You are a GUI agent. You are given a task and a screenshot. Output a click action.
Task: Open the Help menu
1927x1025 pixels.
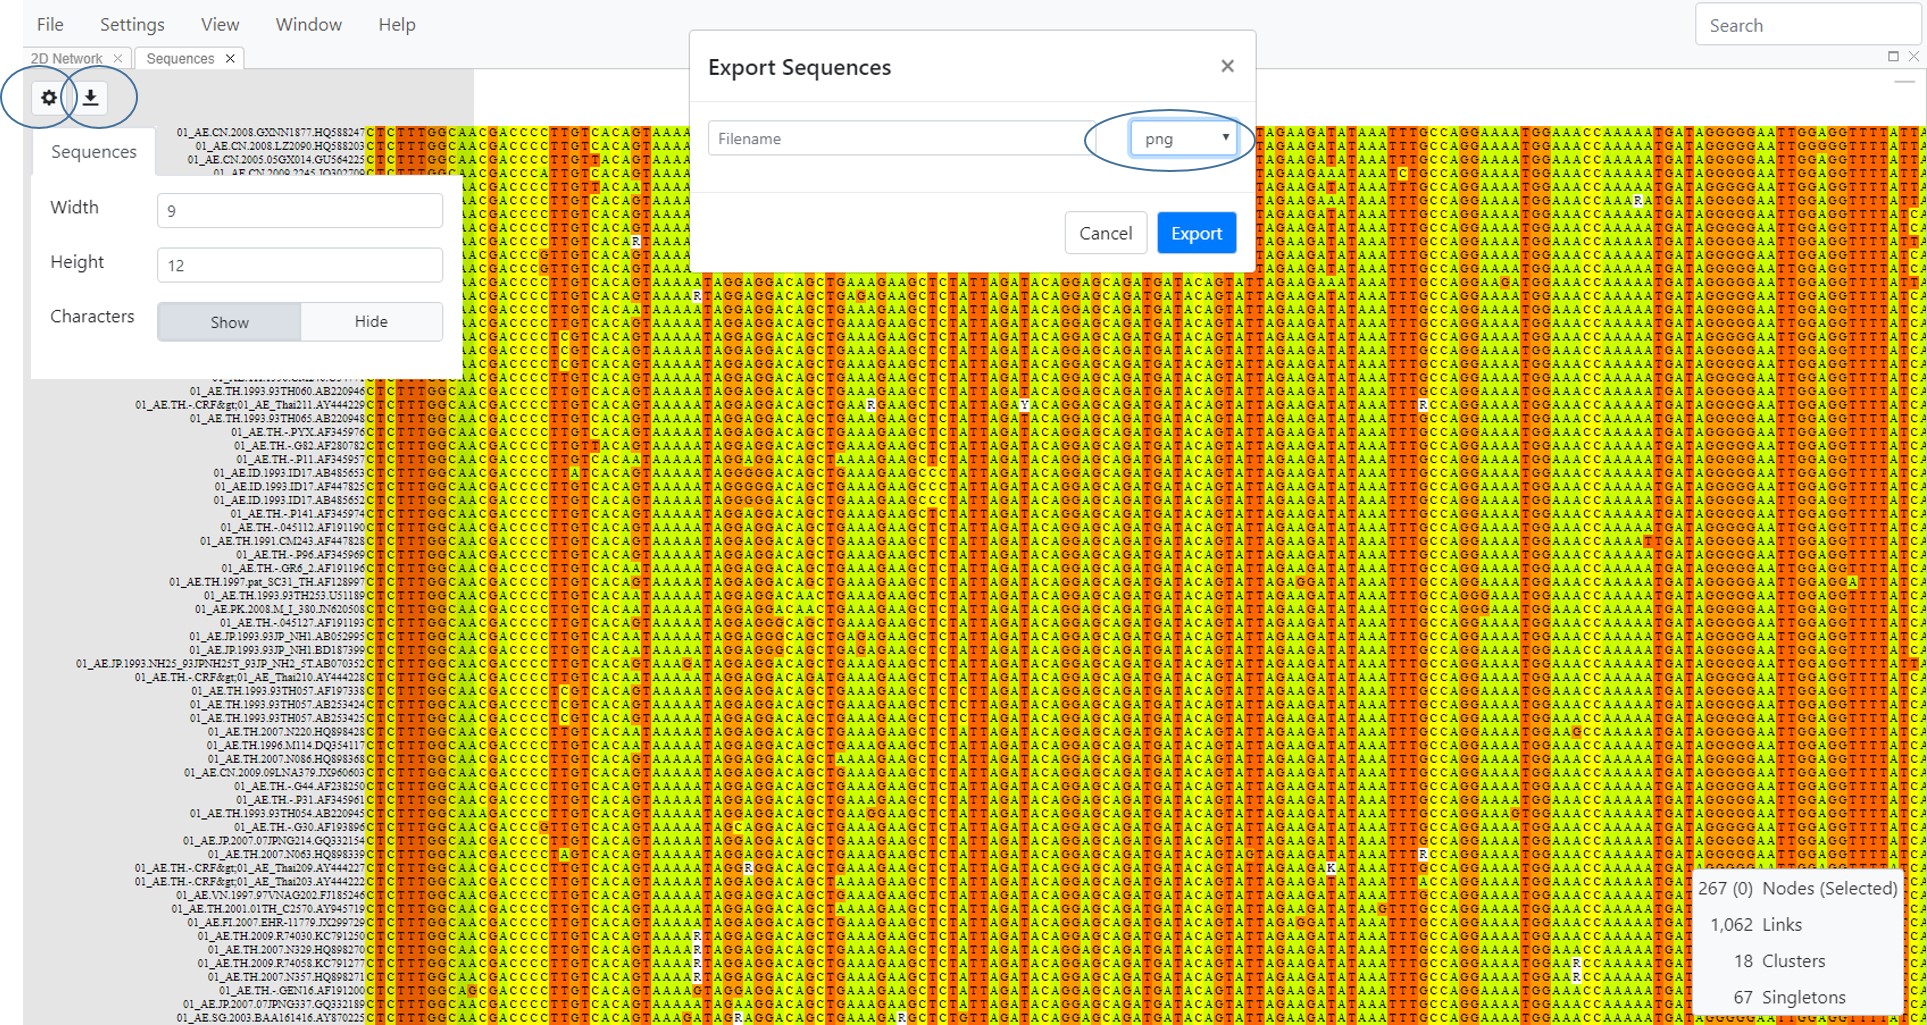(396, 24)
